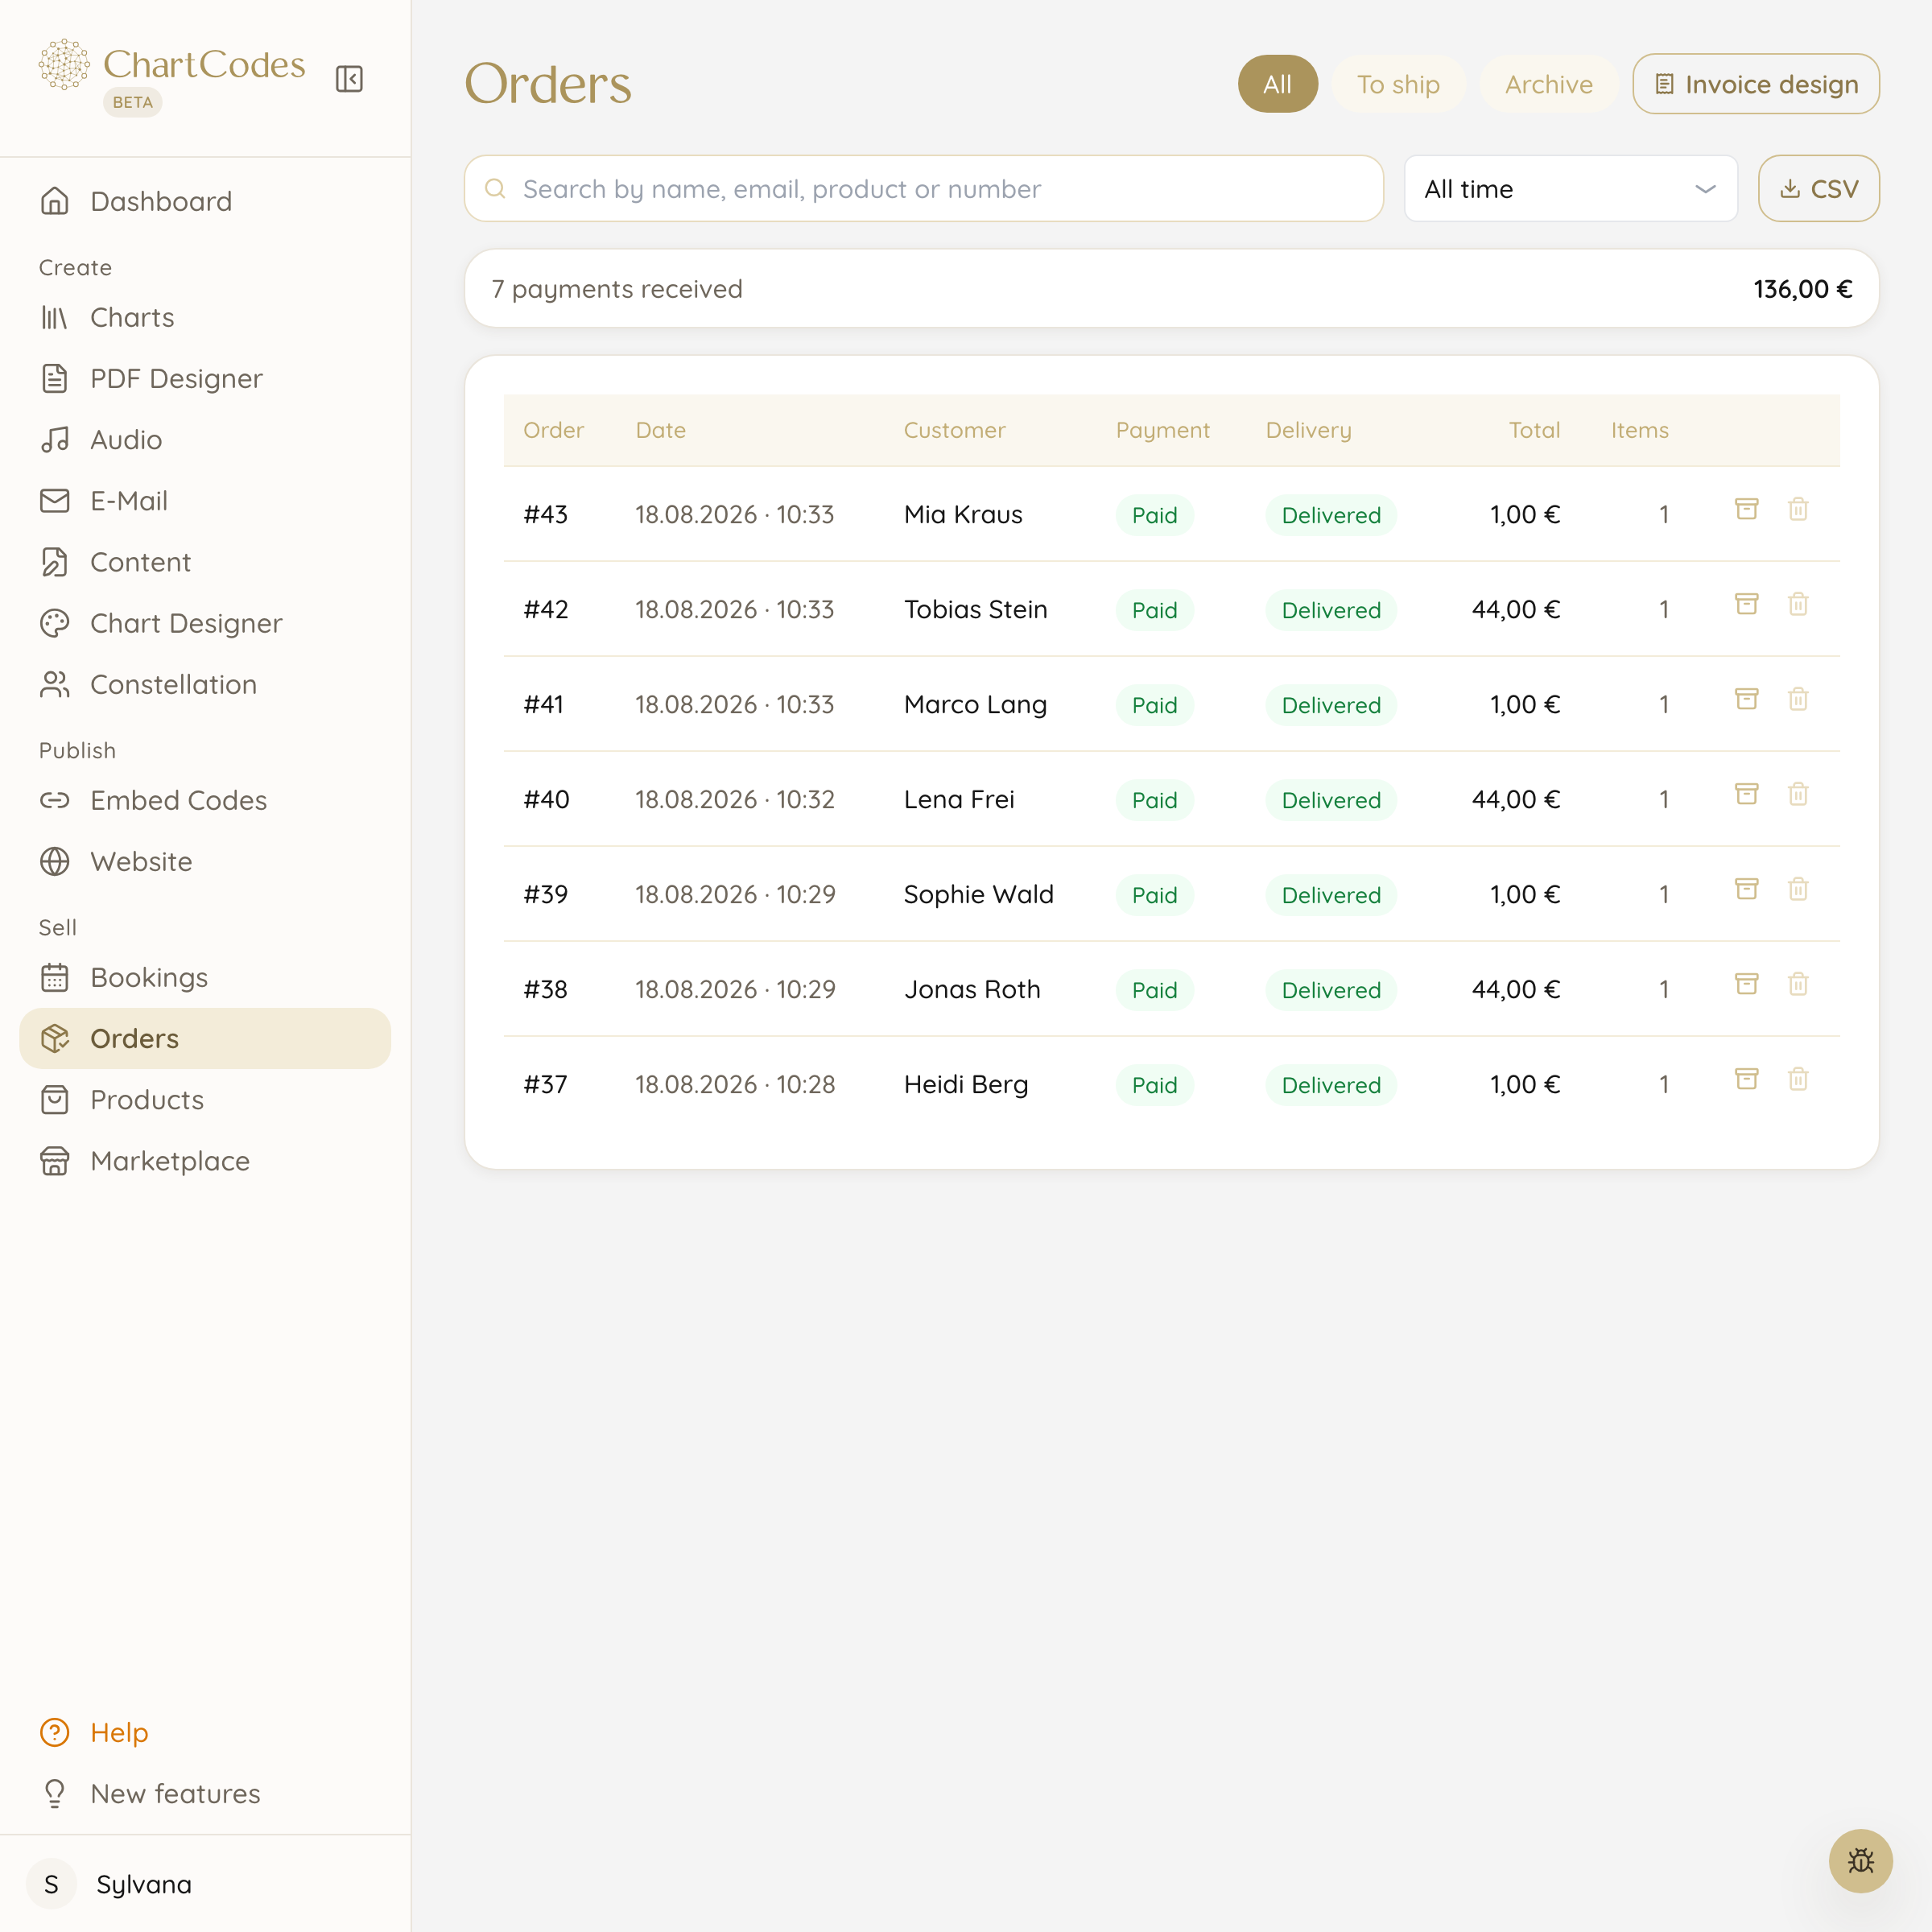This screenshot has height=1932, width=1932.
Task: Open Chart Designer
Action: point(205,623)
